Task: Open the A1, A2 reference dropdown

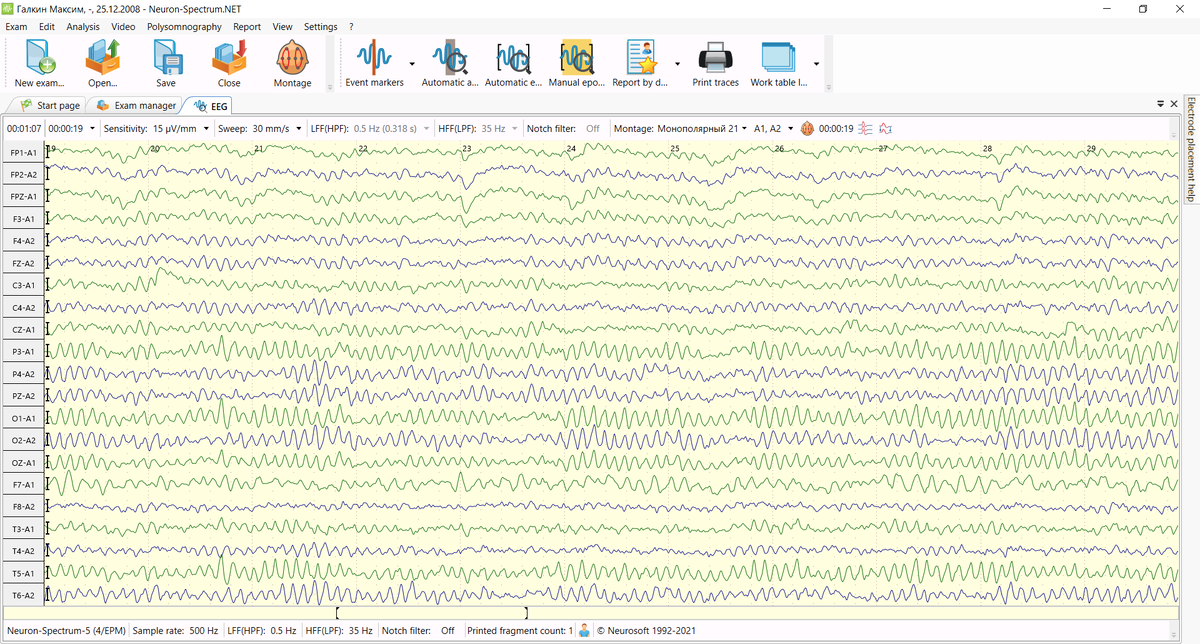Action: tap(789, 129)
